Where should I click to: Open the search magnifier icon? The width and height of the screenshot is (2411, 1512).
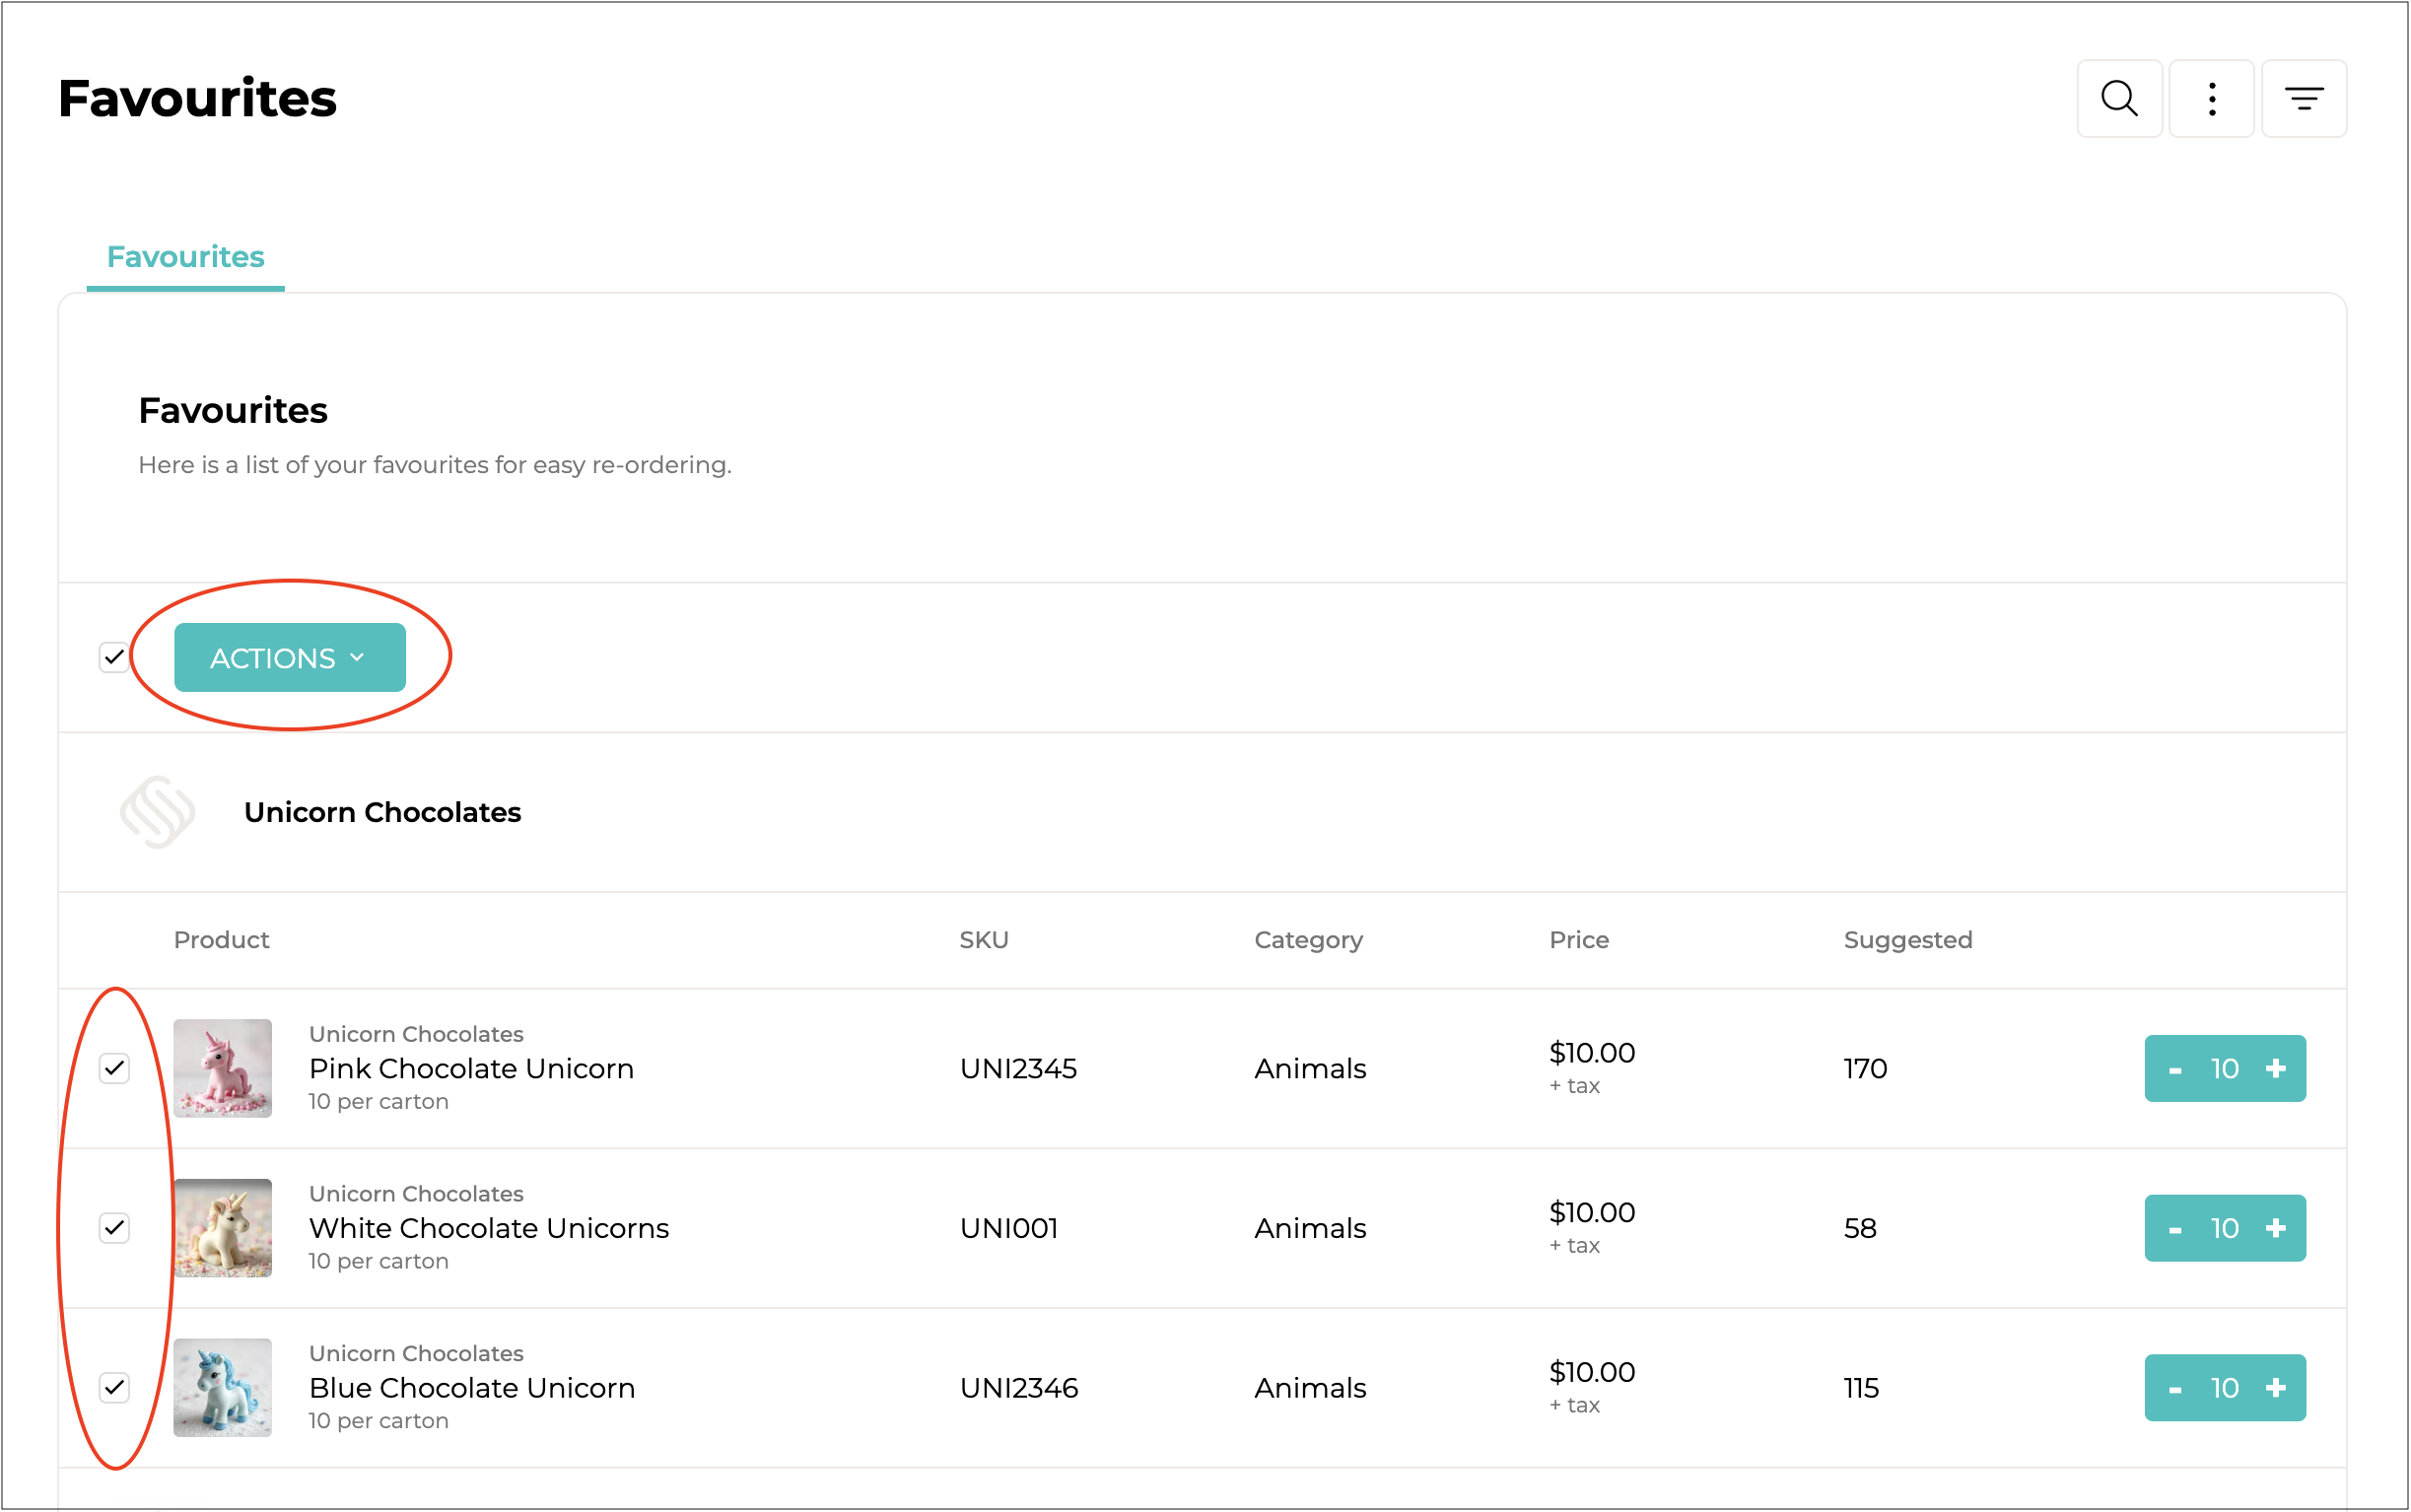[x=2119, y=99]
